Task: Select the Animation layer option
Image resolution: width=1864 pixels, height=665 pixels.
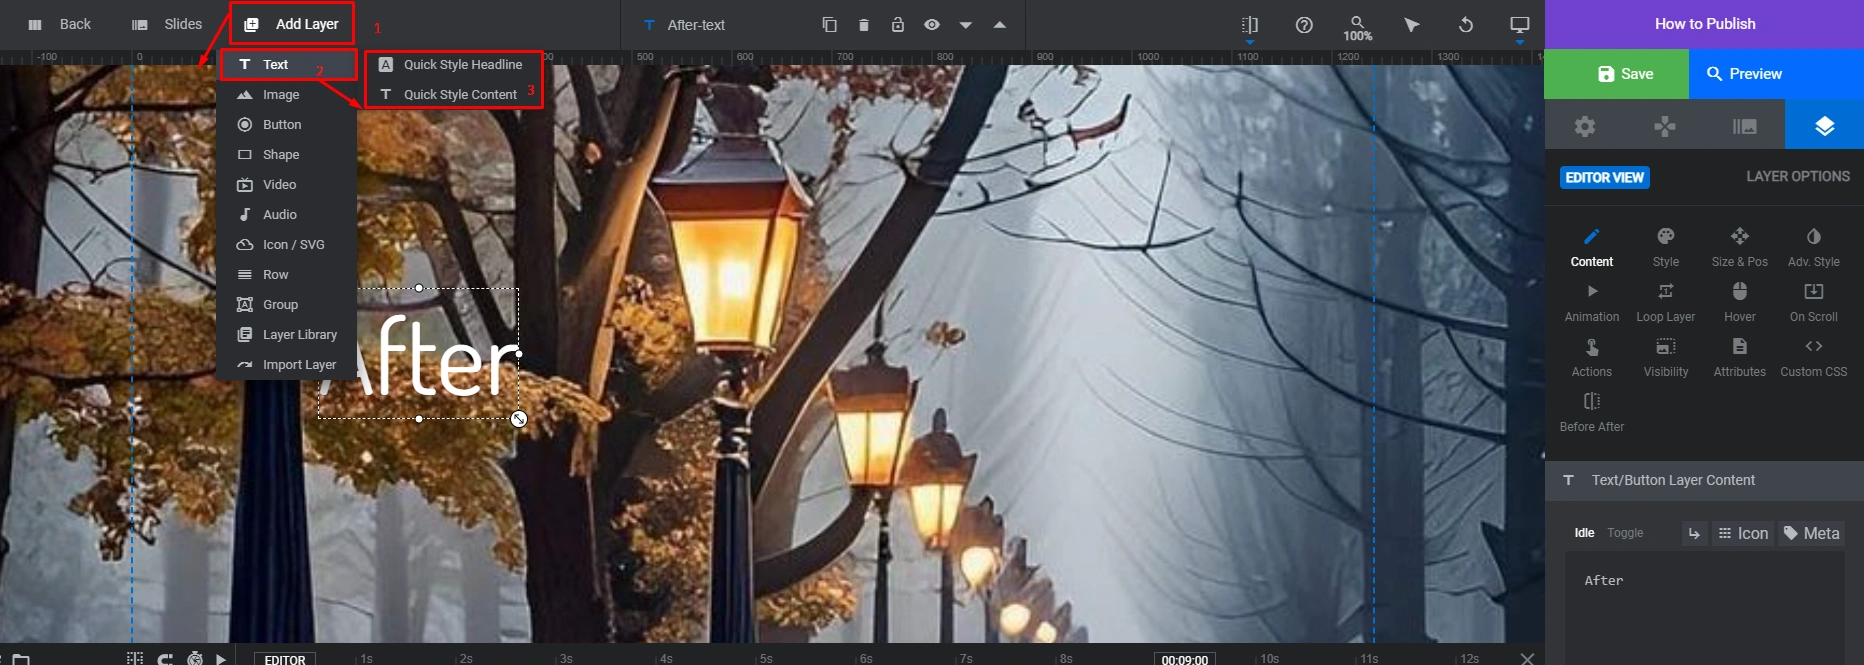Action: coord(1592,302)
